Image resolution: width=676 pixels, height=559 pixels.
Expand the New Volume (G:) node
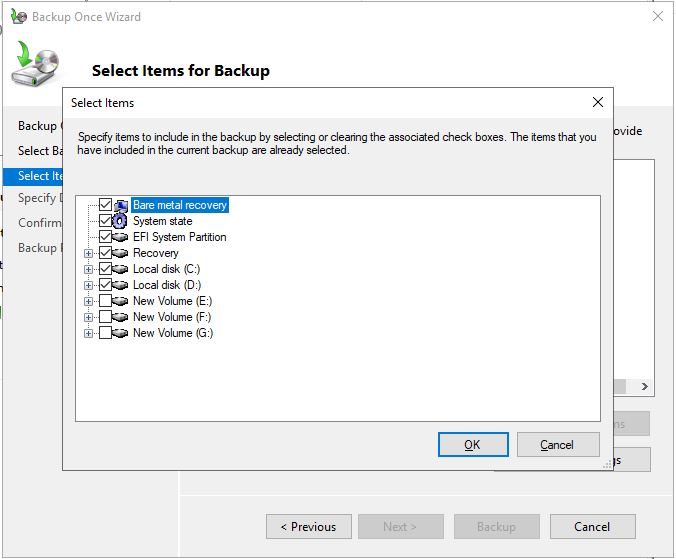point(89,333)
